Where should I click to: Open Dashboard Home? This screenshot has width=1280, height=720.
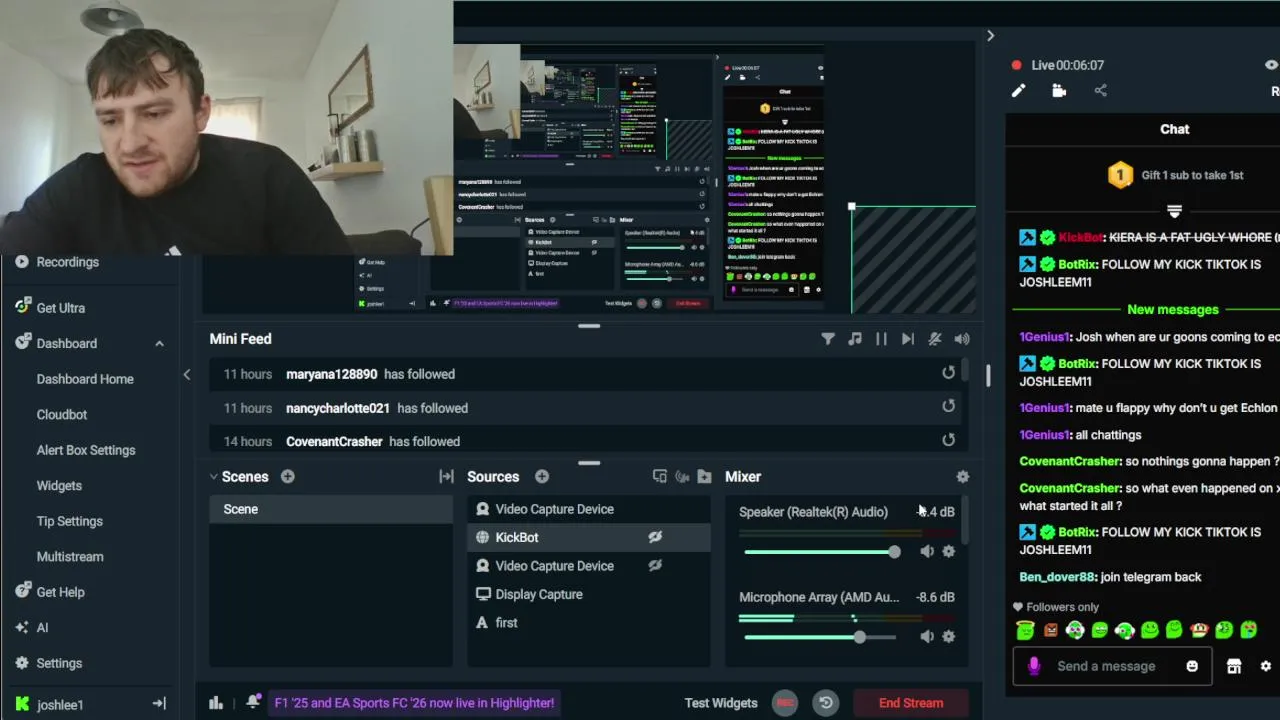point(85,379)
